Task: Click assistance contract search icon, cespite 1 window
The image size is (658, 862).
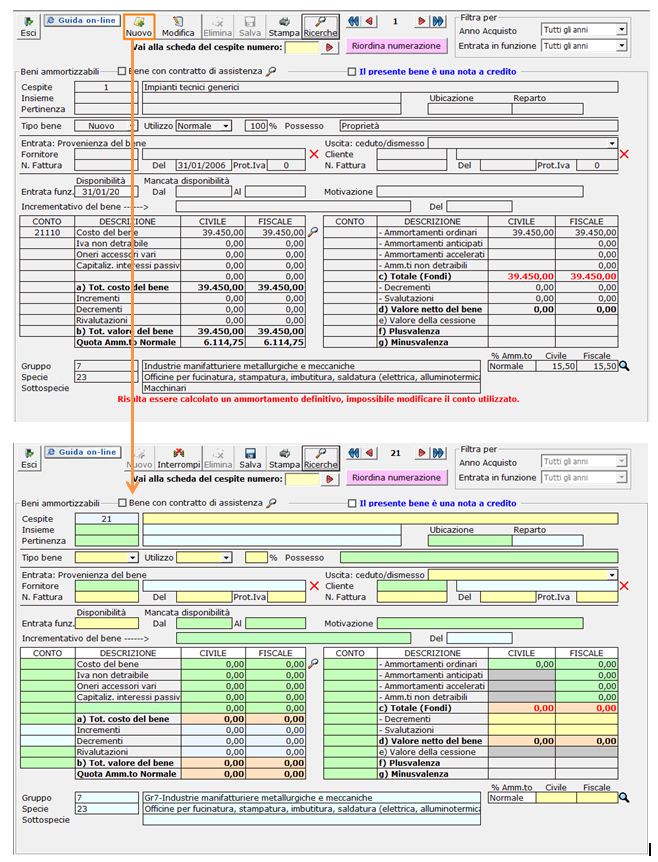Action: (271, 71)
